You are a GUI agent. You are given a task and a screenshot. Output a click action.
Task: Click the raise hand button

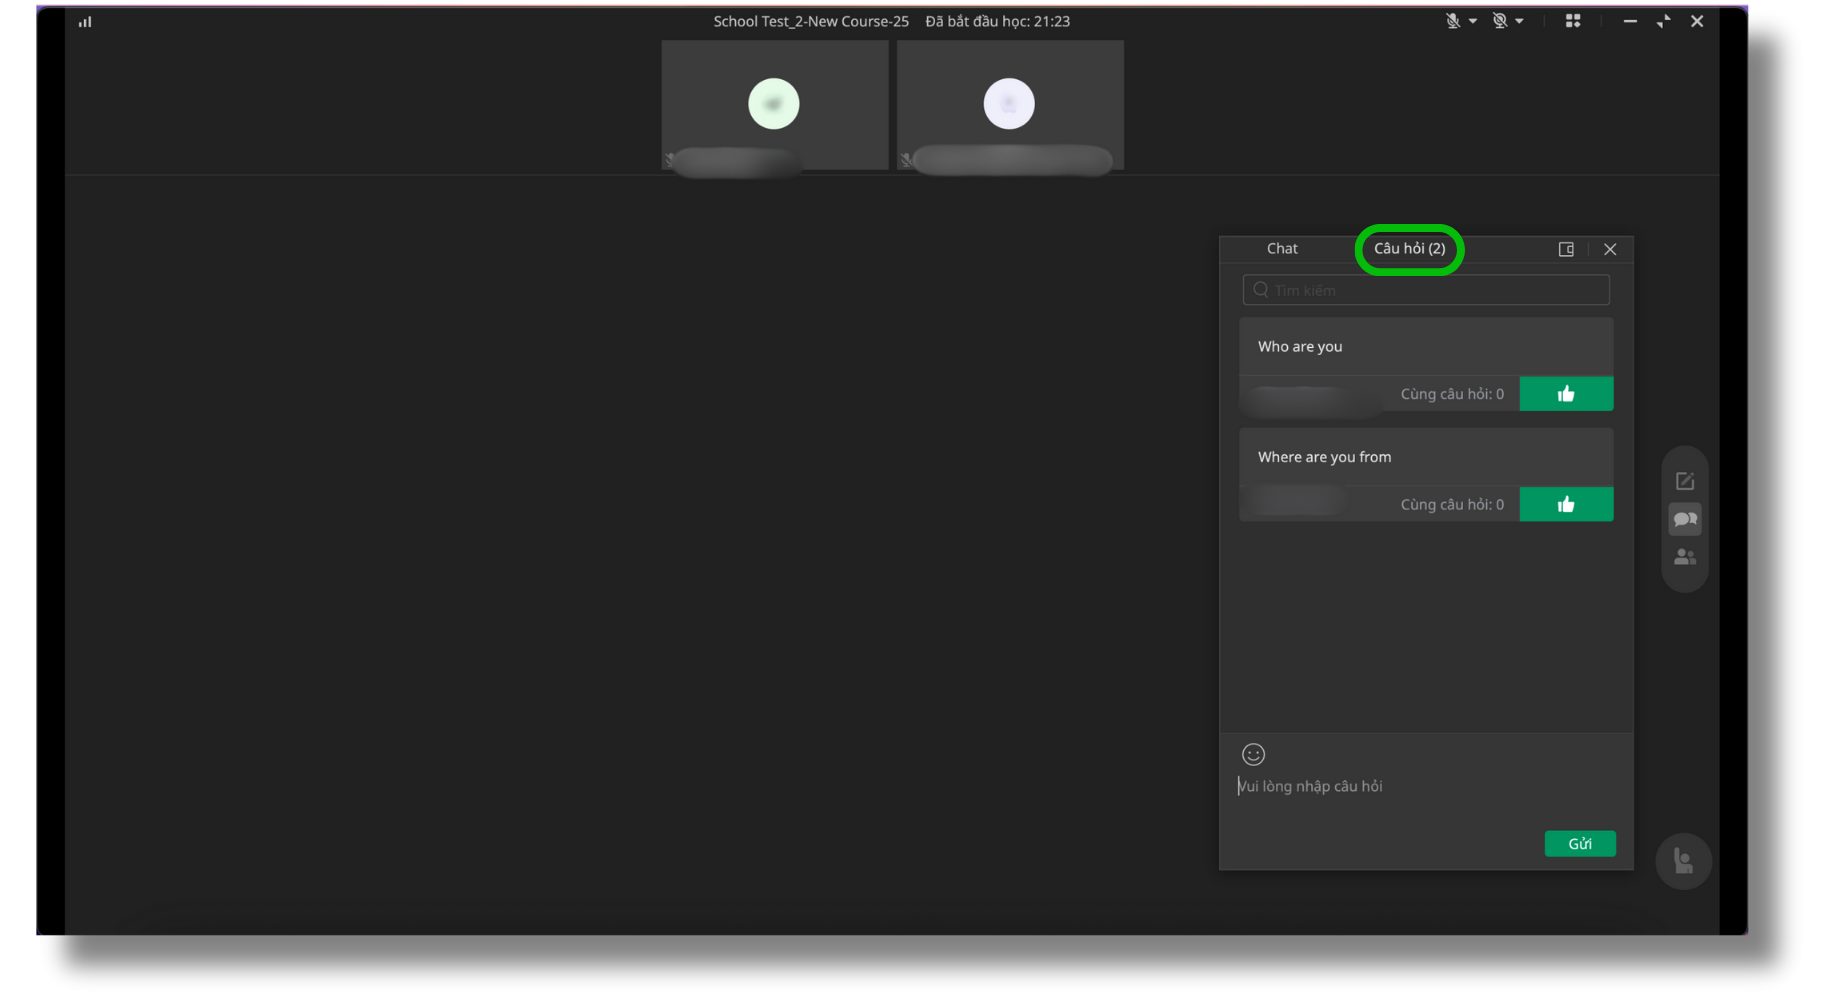pyautogui.click(x=1684, y=861)
